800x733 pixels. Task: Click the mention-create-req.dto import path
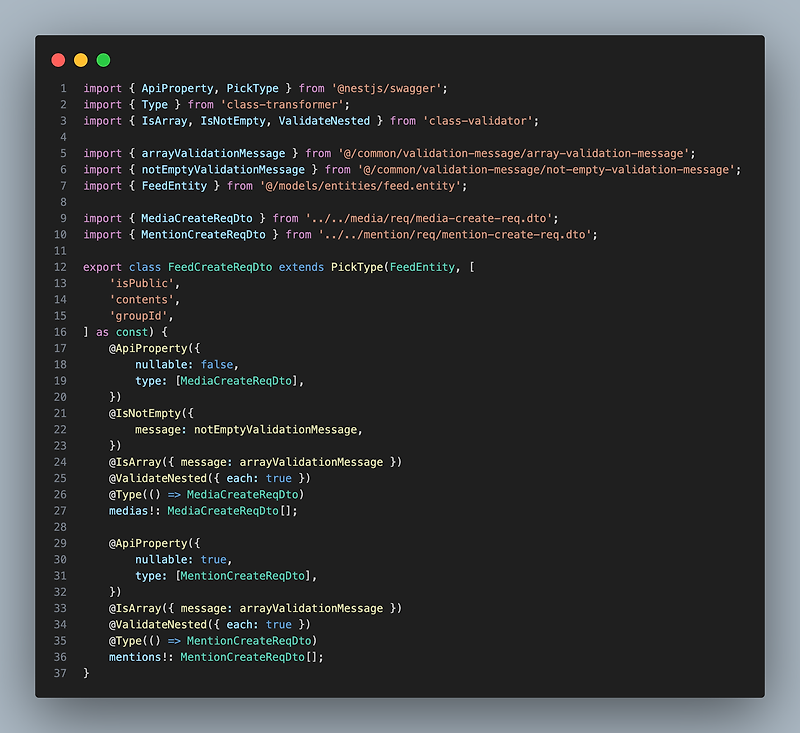pyautogui.click(x=457, y=234)
